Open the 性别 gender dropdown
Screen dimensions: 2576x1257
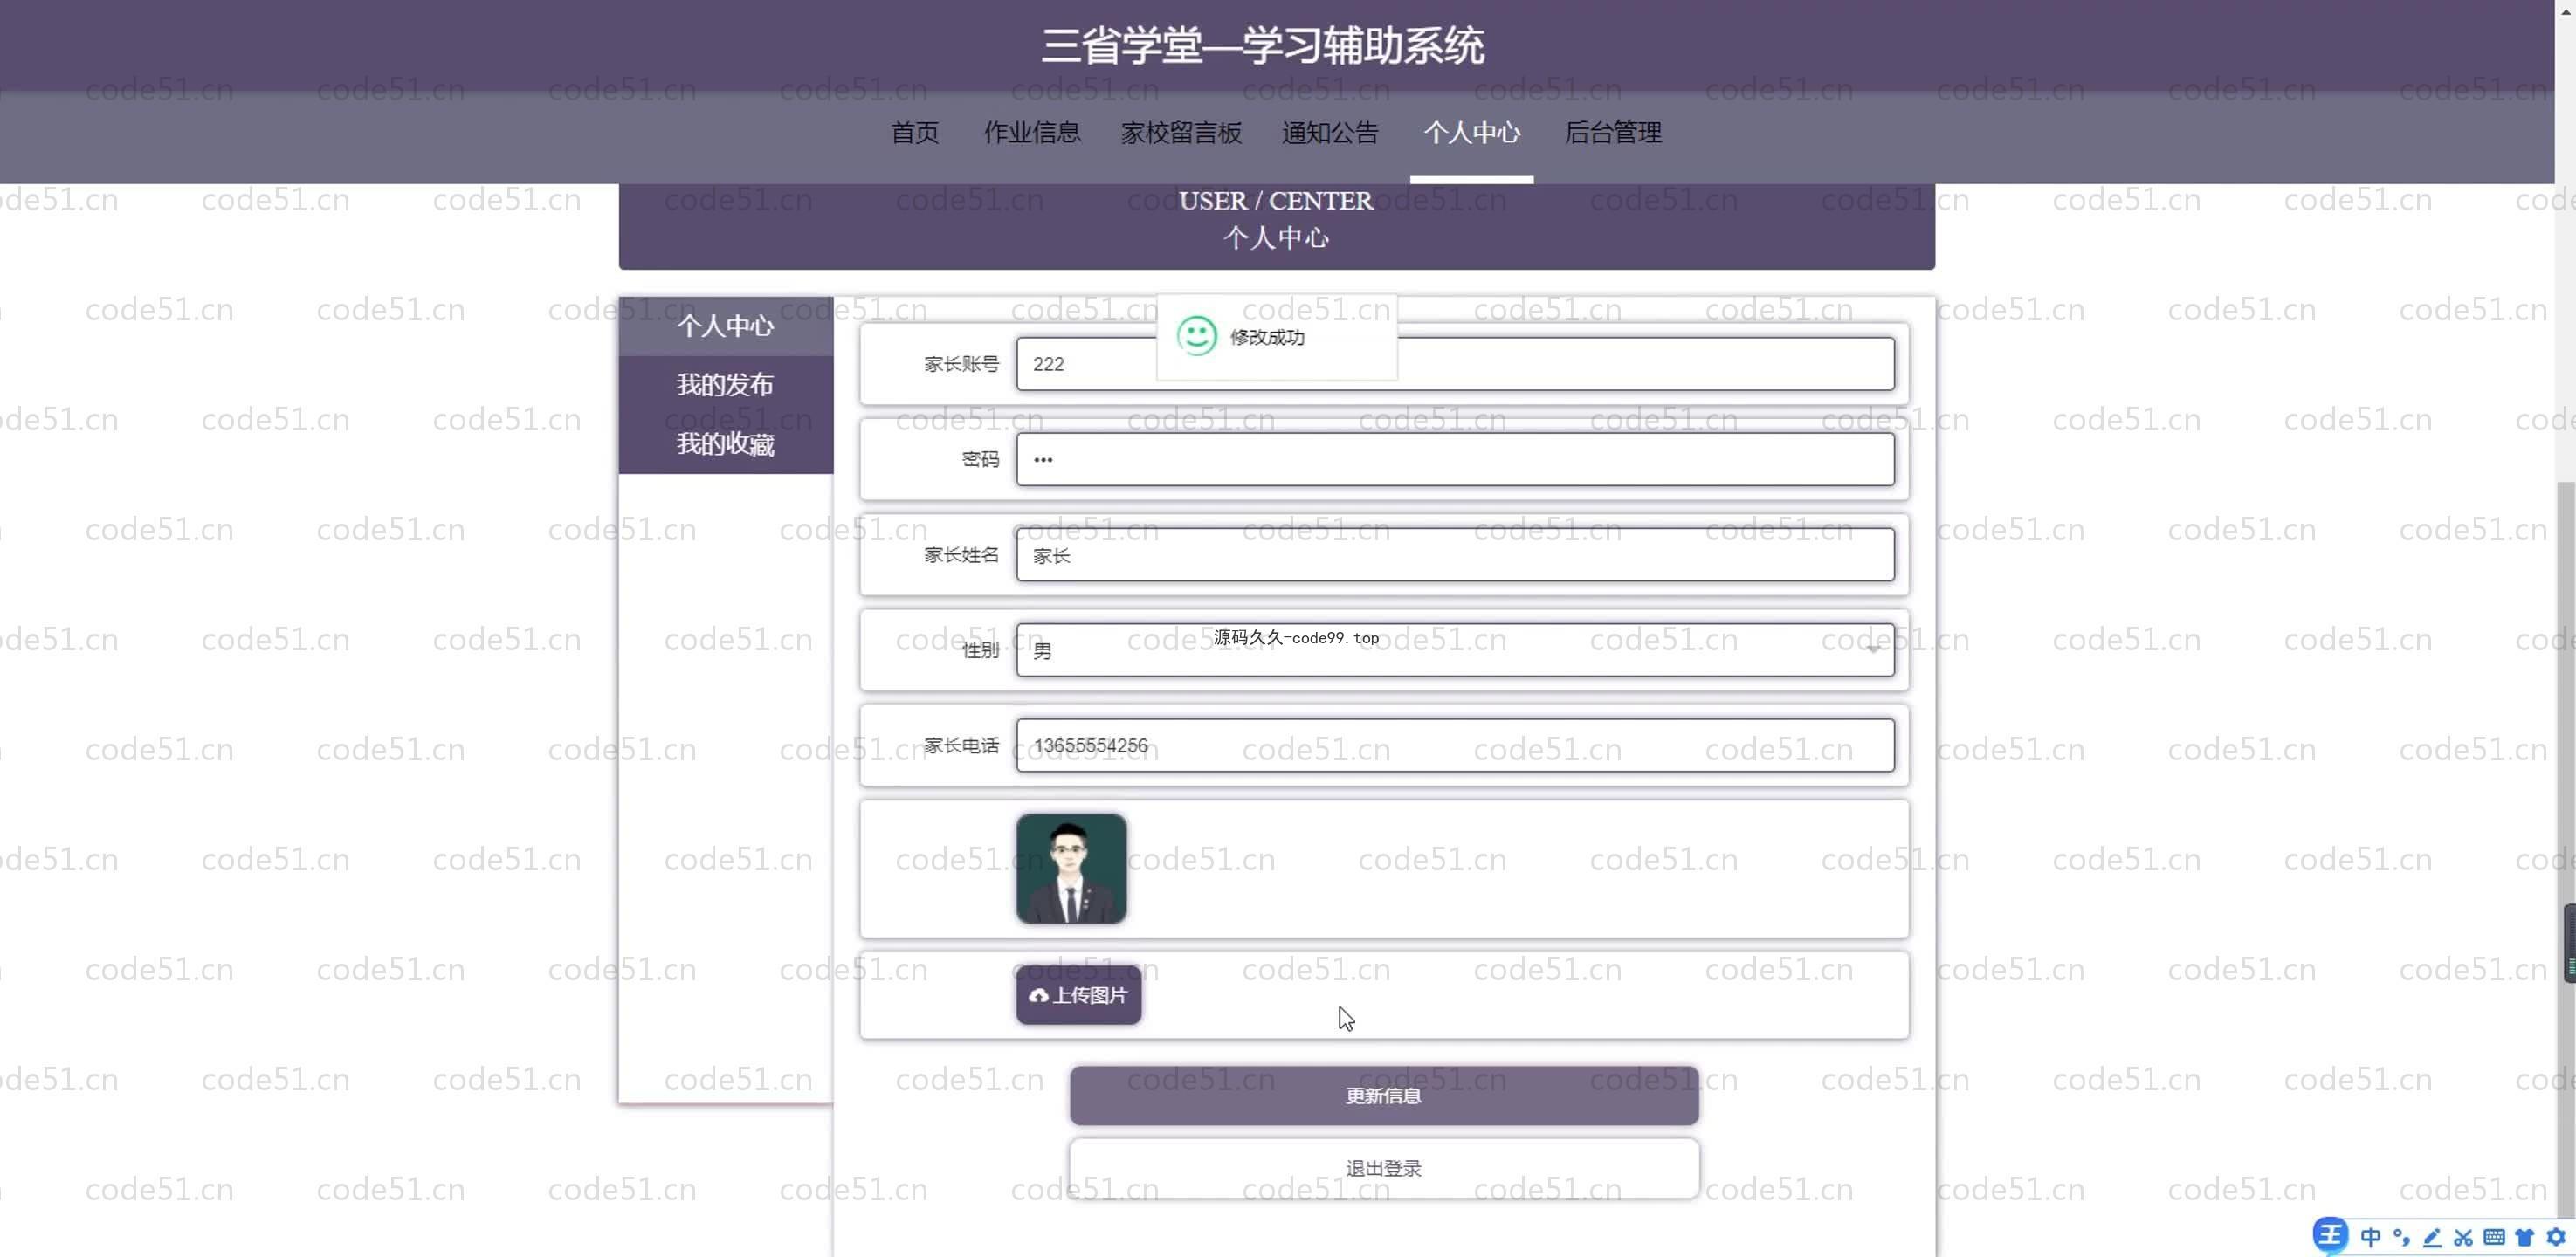point(1455,650)
